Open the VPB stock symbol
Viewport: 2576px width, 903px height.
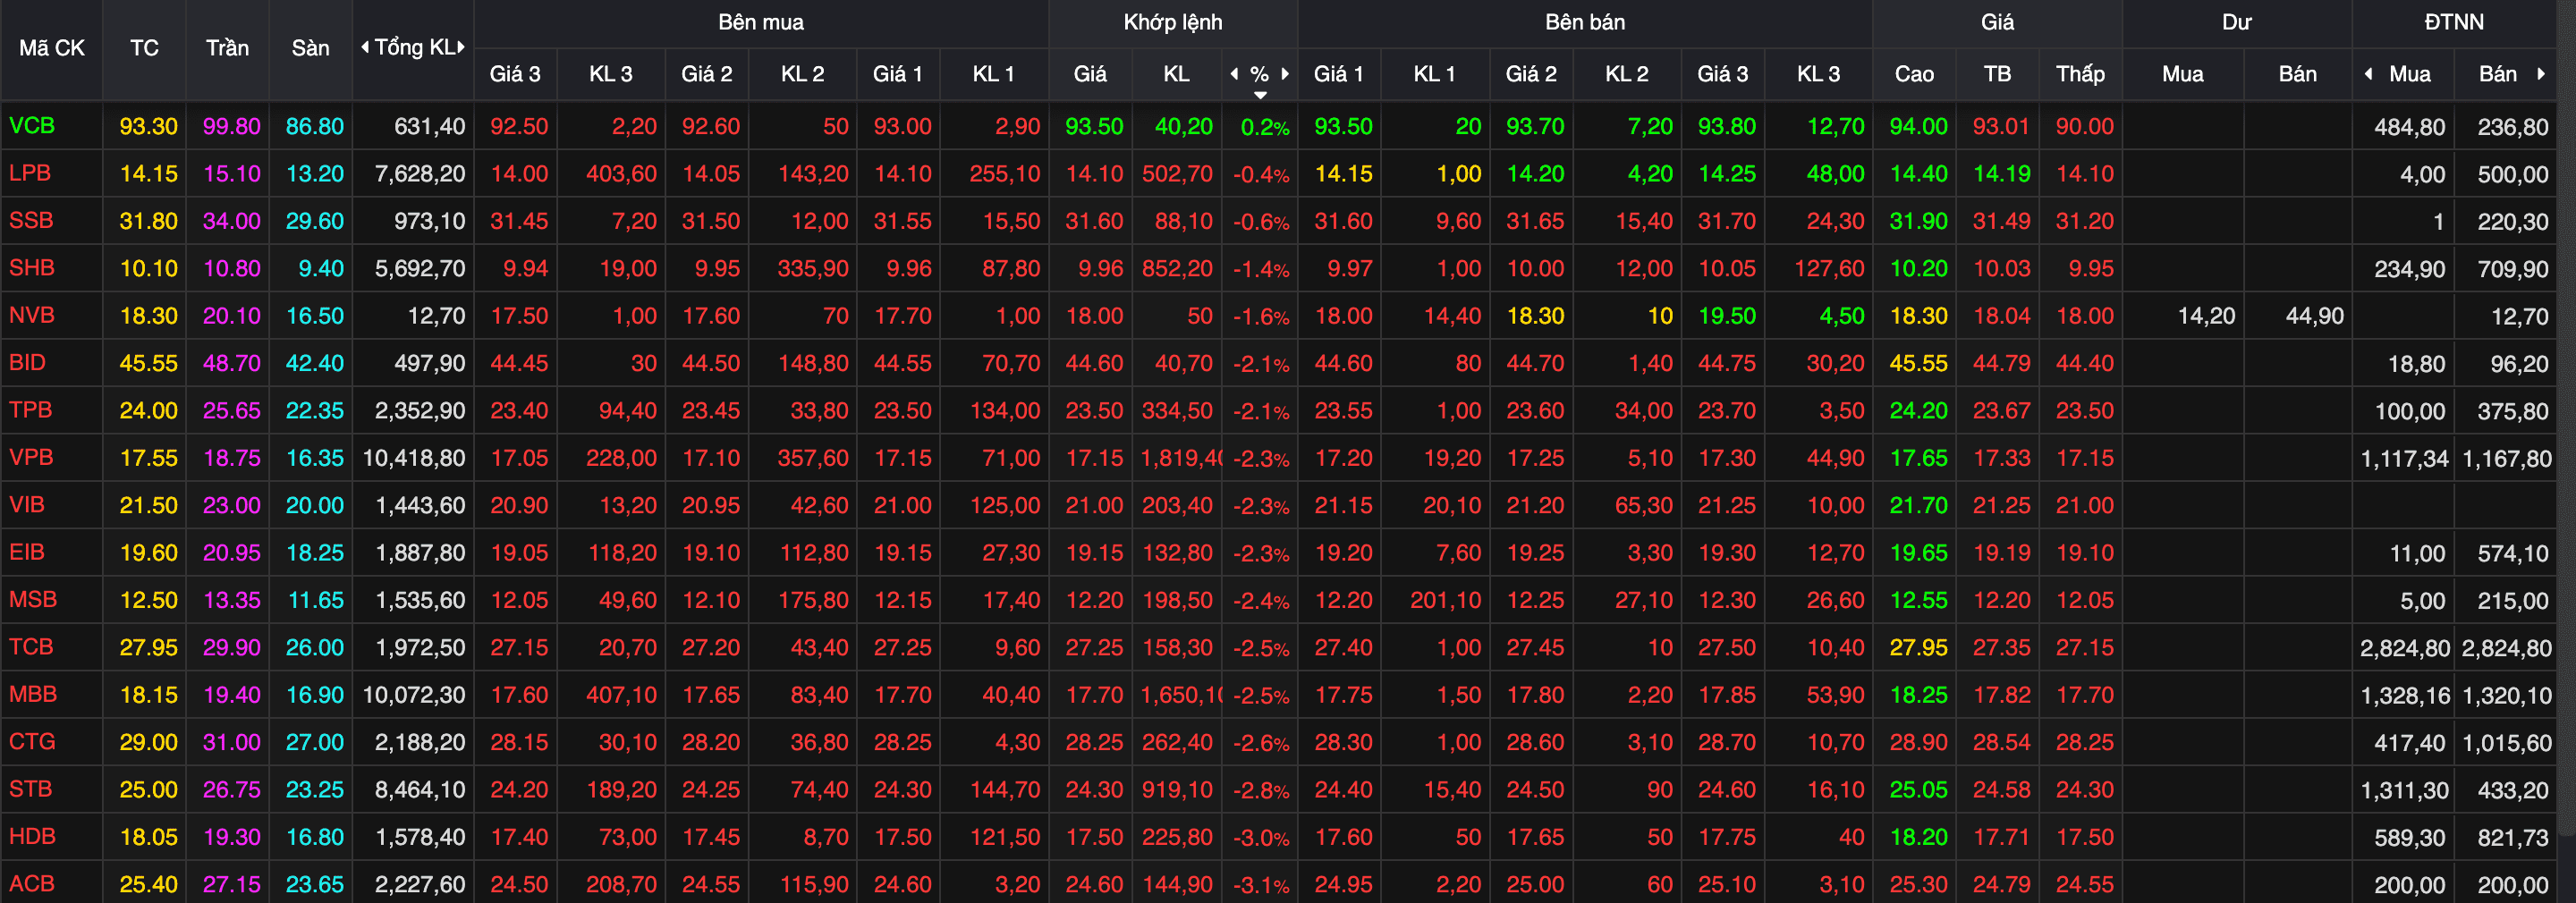tap(31, 457)
